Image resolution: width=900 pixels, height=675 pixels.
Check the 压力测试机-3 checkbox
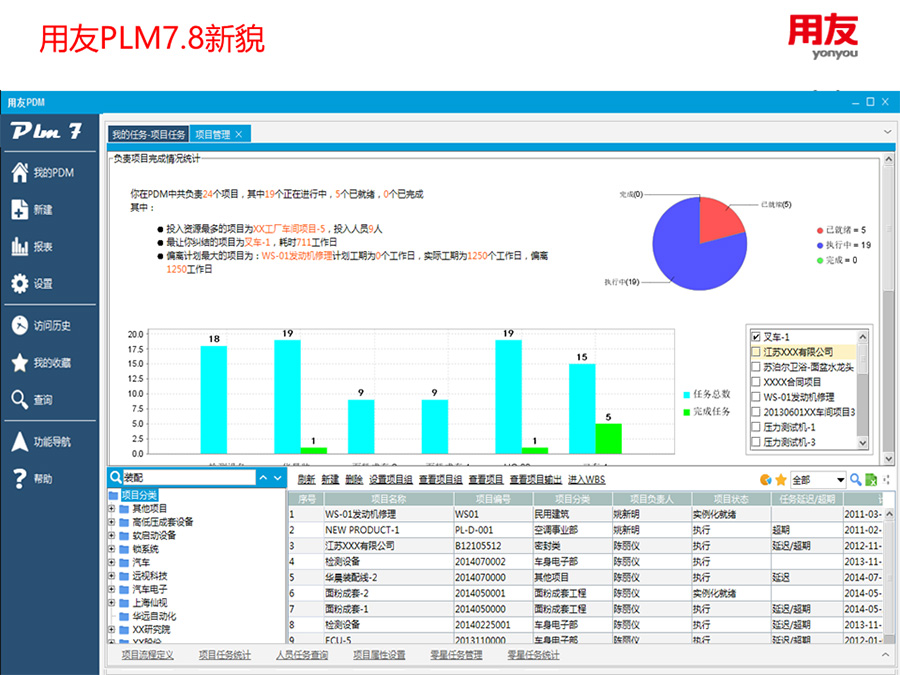(756, 441)
